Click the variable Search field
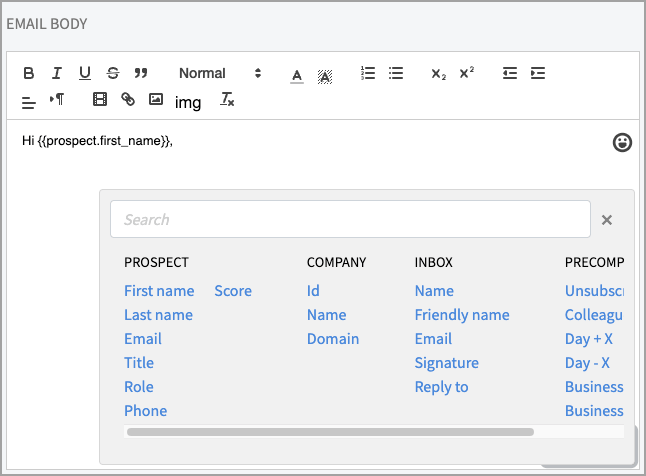Viewport: 646px width, 476px height. click(x=350, y=219)
